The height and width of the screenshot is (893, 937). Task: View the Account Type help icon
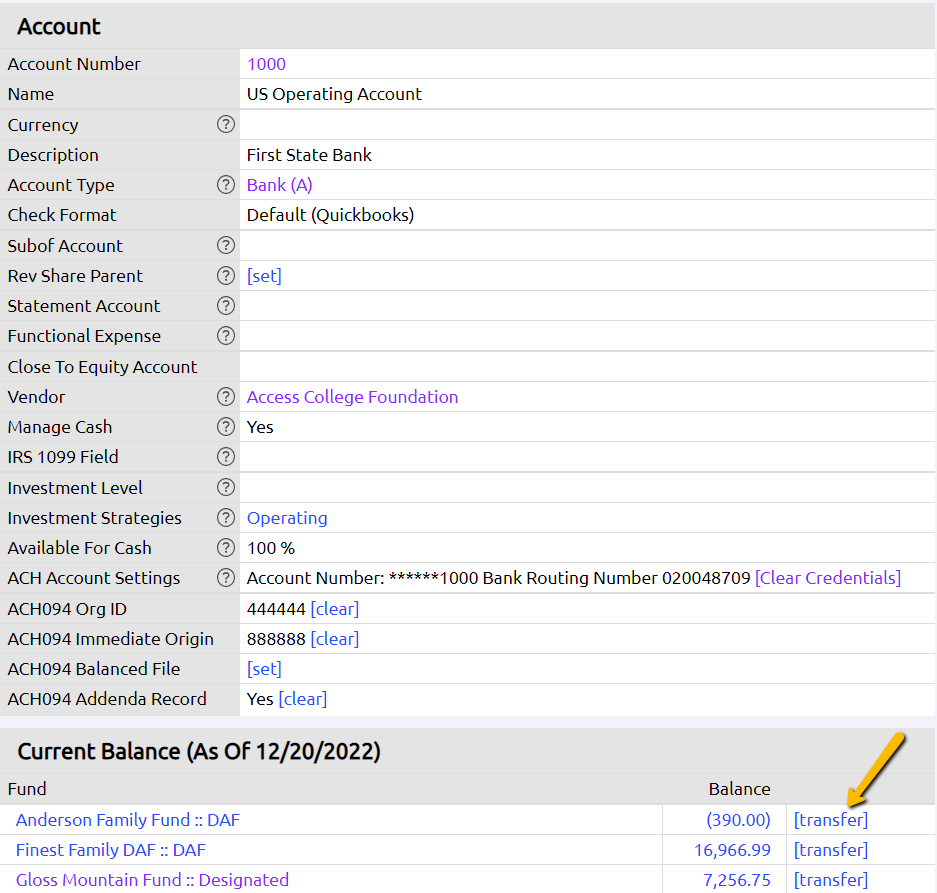[226, 185]
